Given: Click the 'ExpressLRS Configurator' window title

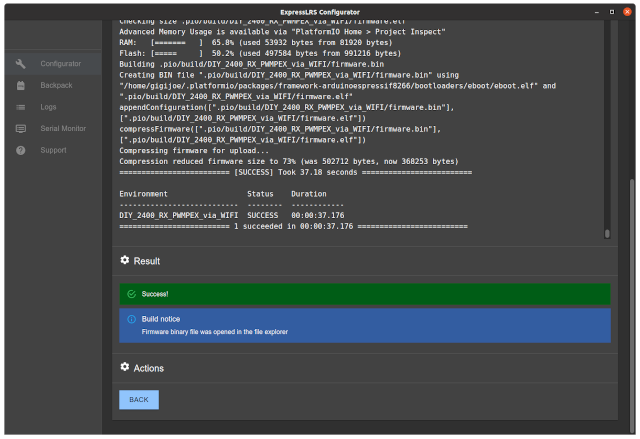Looking at the screenshot, I should pyautogui.click(x=320, y=12).
